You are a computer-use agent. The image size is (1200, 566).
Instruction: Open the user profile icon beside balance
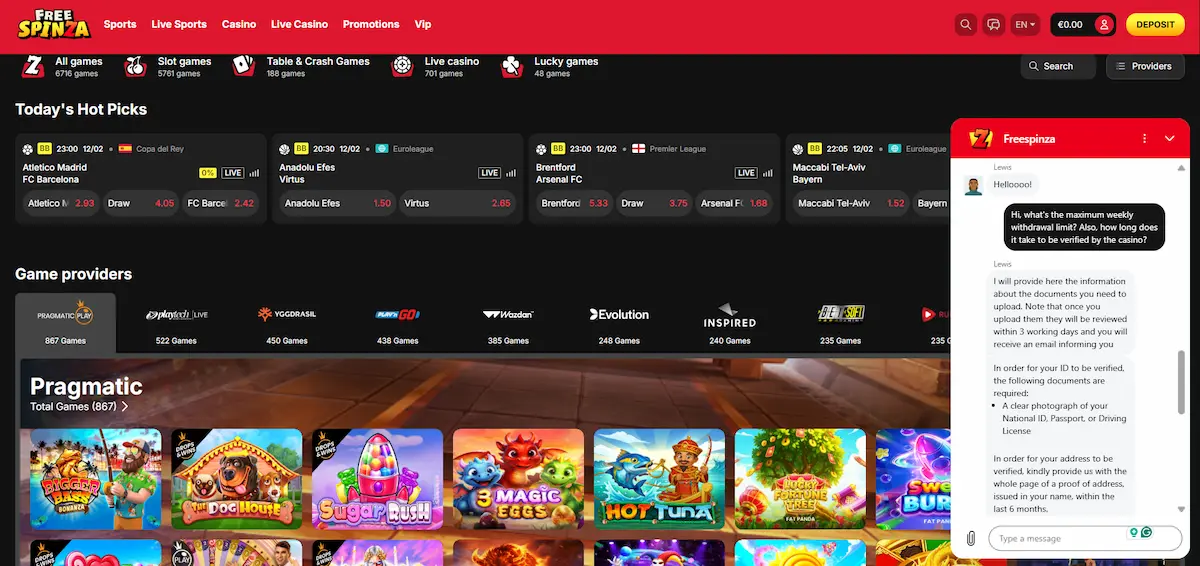tap(1103, 24)
